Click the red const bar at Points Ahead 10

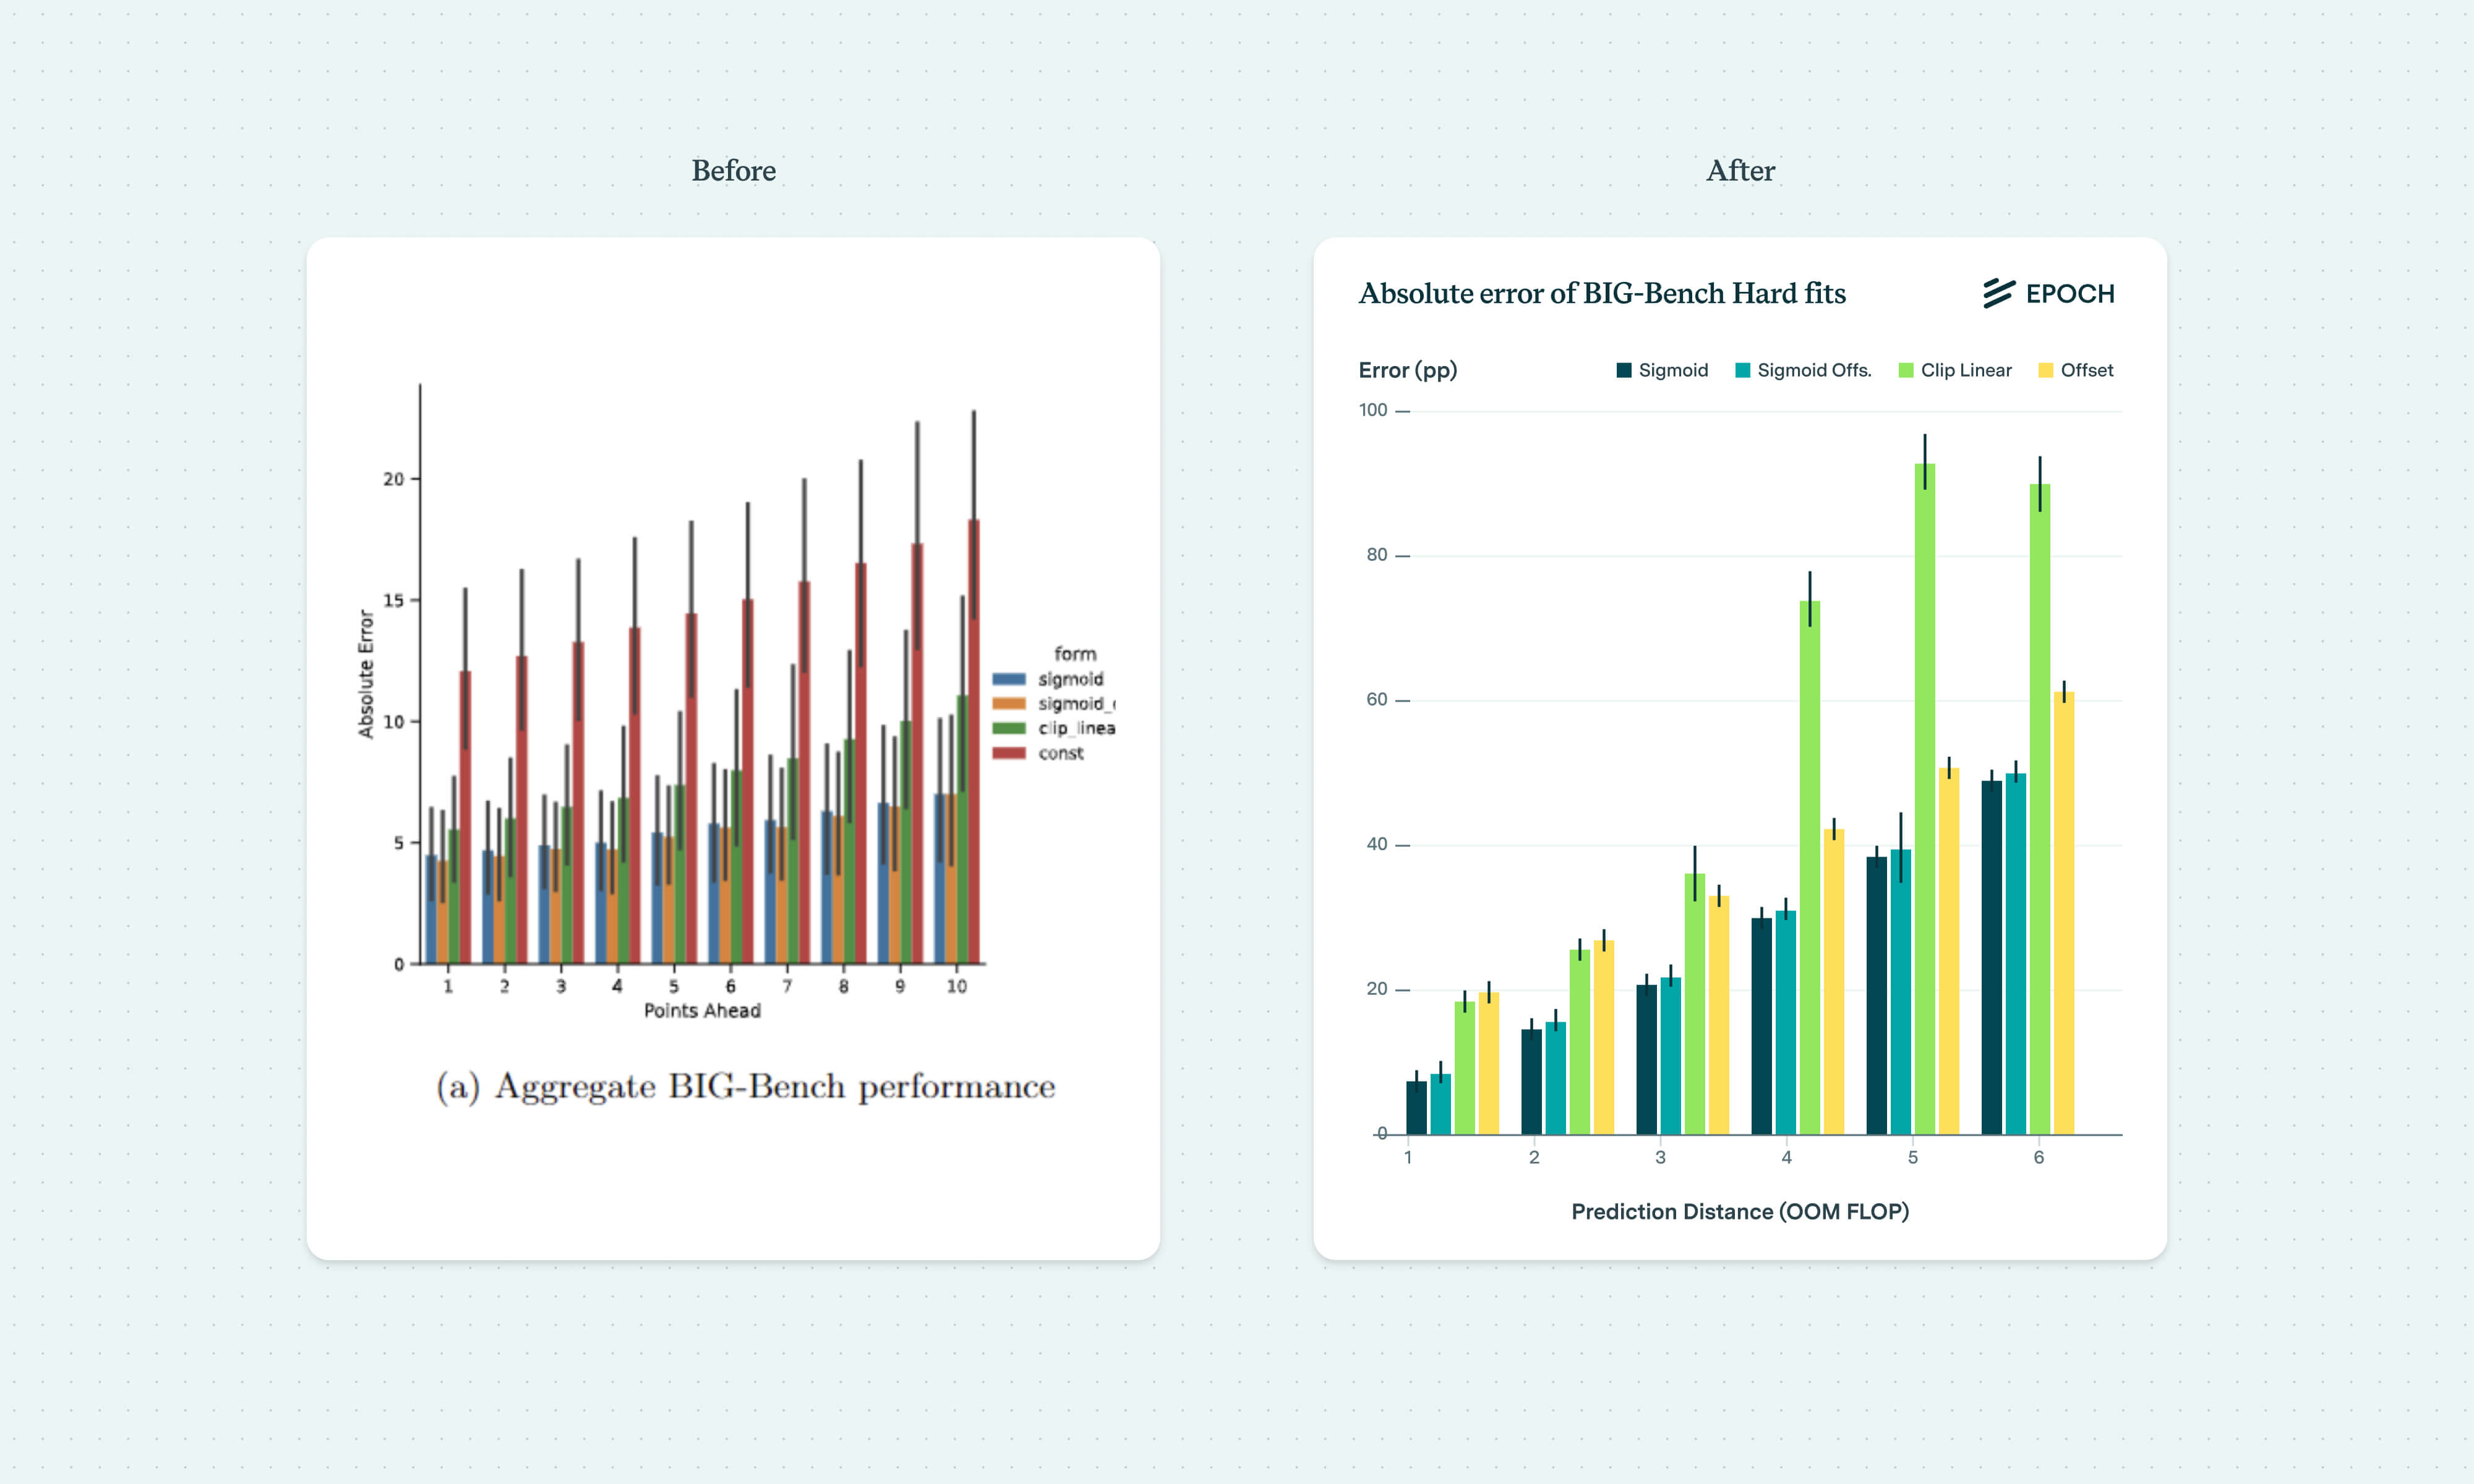(973, 742)
